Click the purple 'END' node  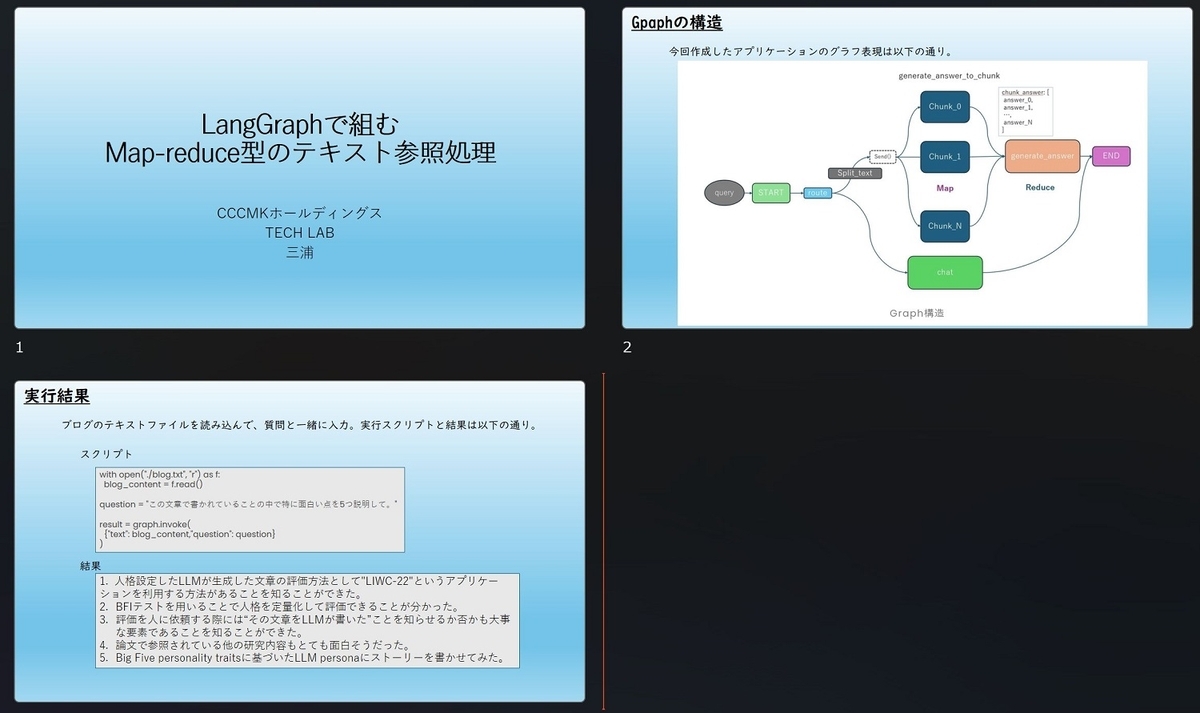(1111, 156)
